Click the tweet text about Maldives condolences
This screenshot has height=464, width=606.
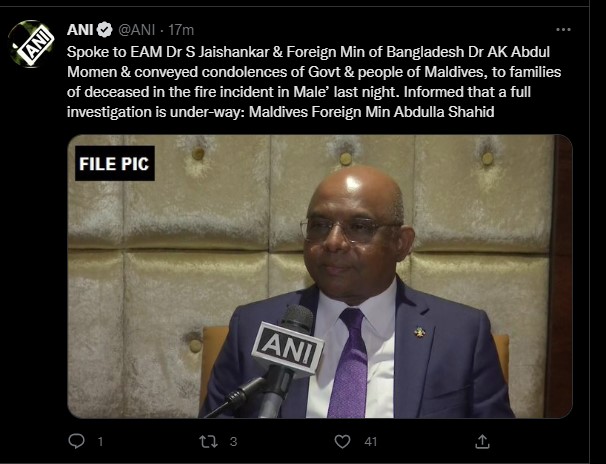[x=314, y=82]
